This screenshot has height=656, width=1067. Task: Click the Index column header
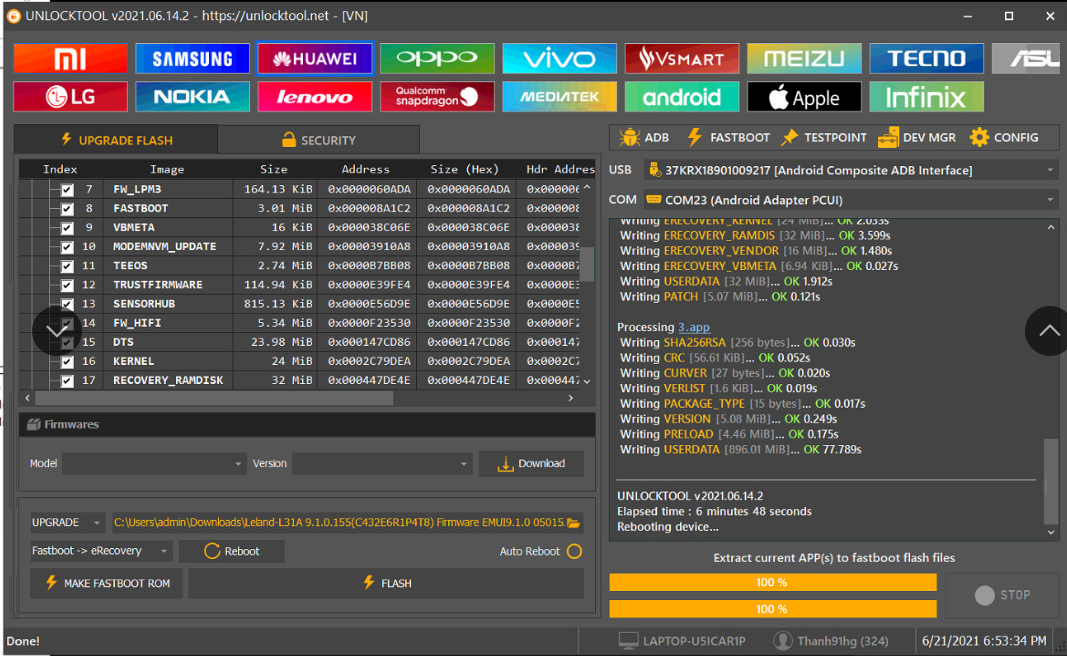coord(60,169)
